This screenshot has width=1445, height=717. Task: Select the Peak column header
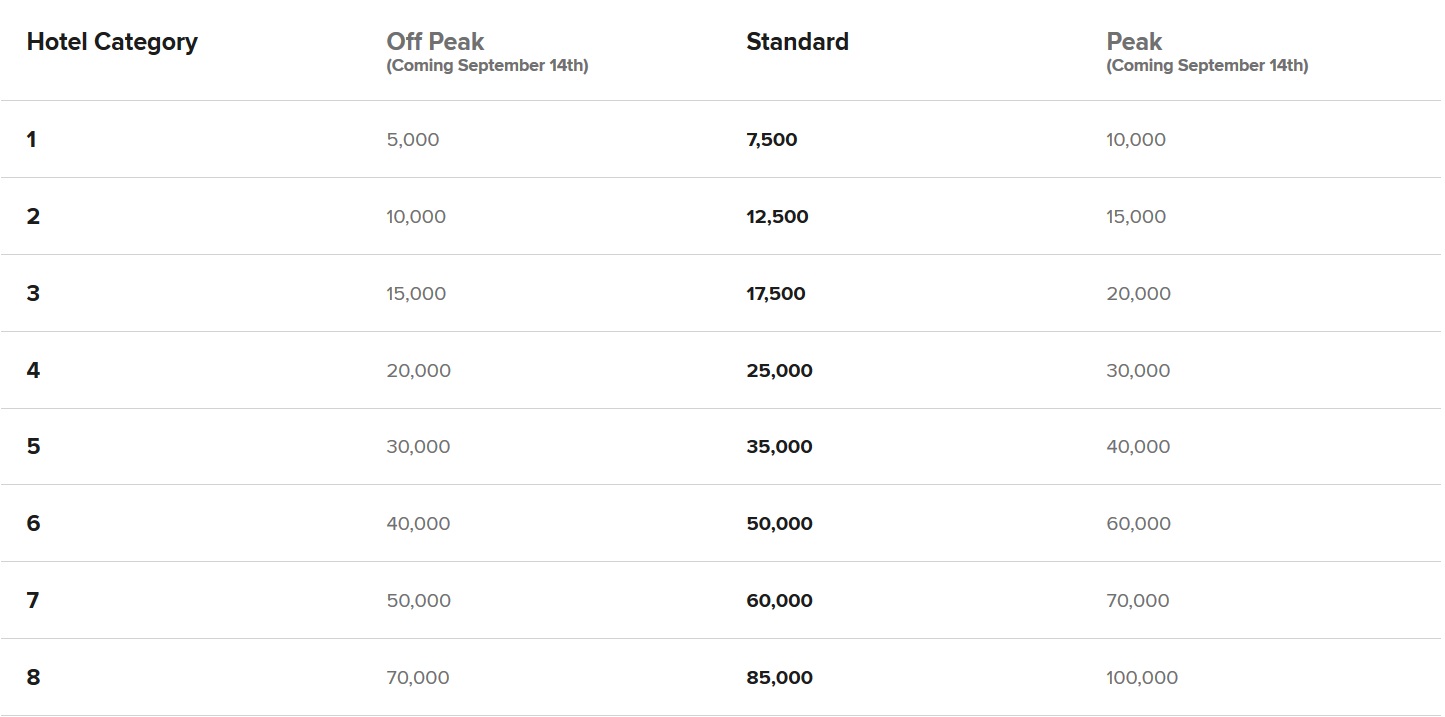tap(1134, 42)
